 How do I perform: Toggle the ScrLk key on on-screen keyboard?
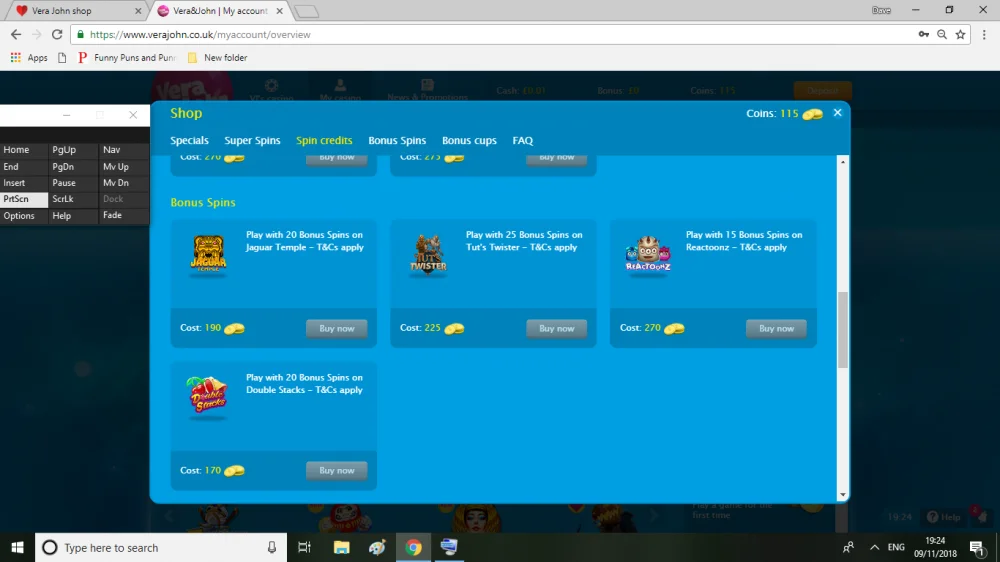point(73,199)
